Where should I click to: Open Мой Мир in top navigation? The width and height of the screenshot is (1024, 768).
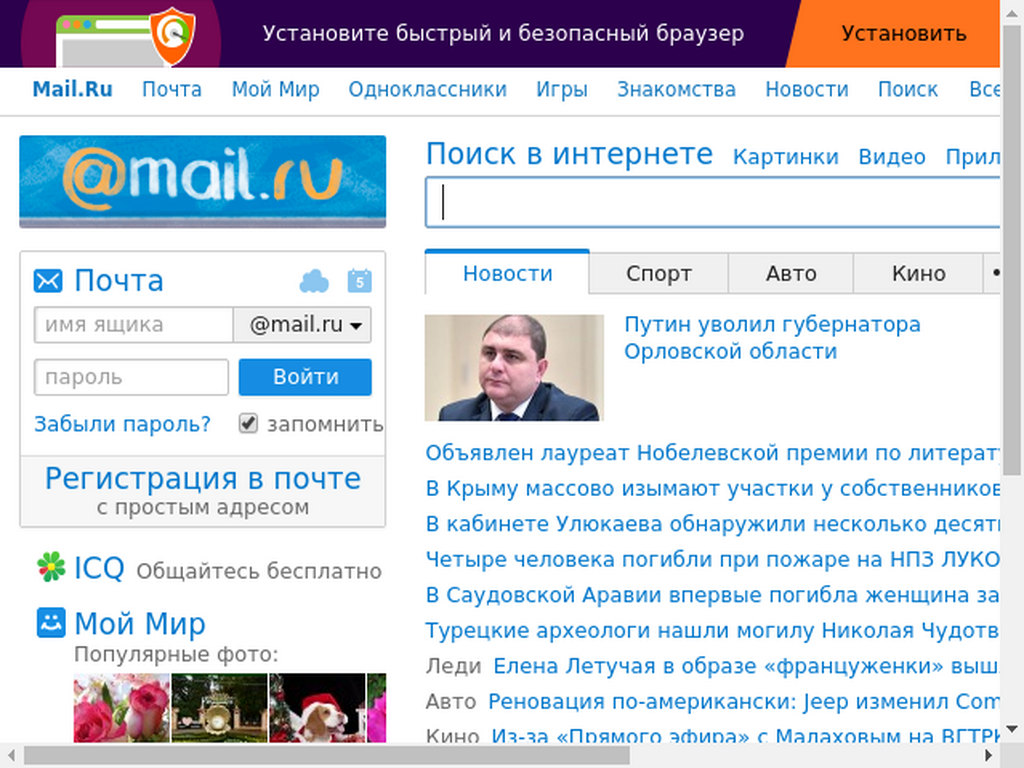coord(276,89)
